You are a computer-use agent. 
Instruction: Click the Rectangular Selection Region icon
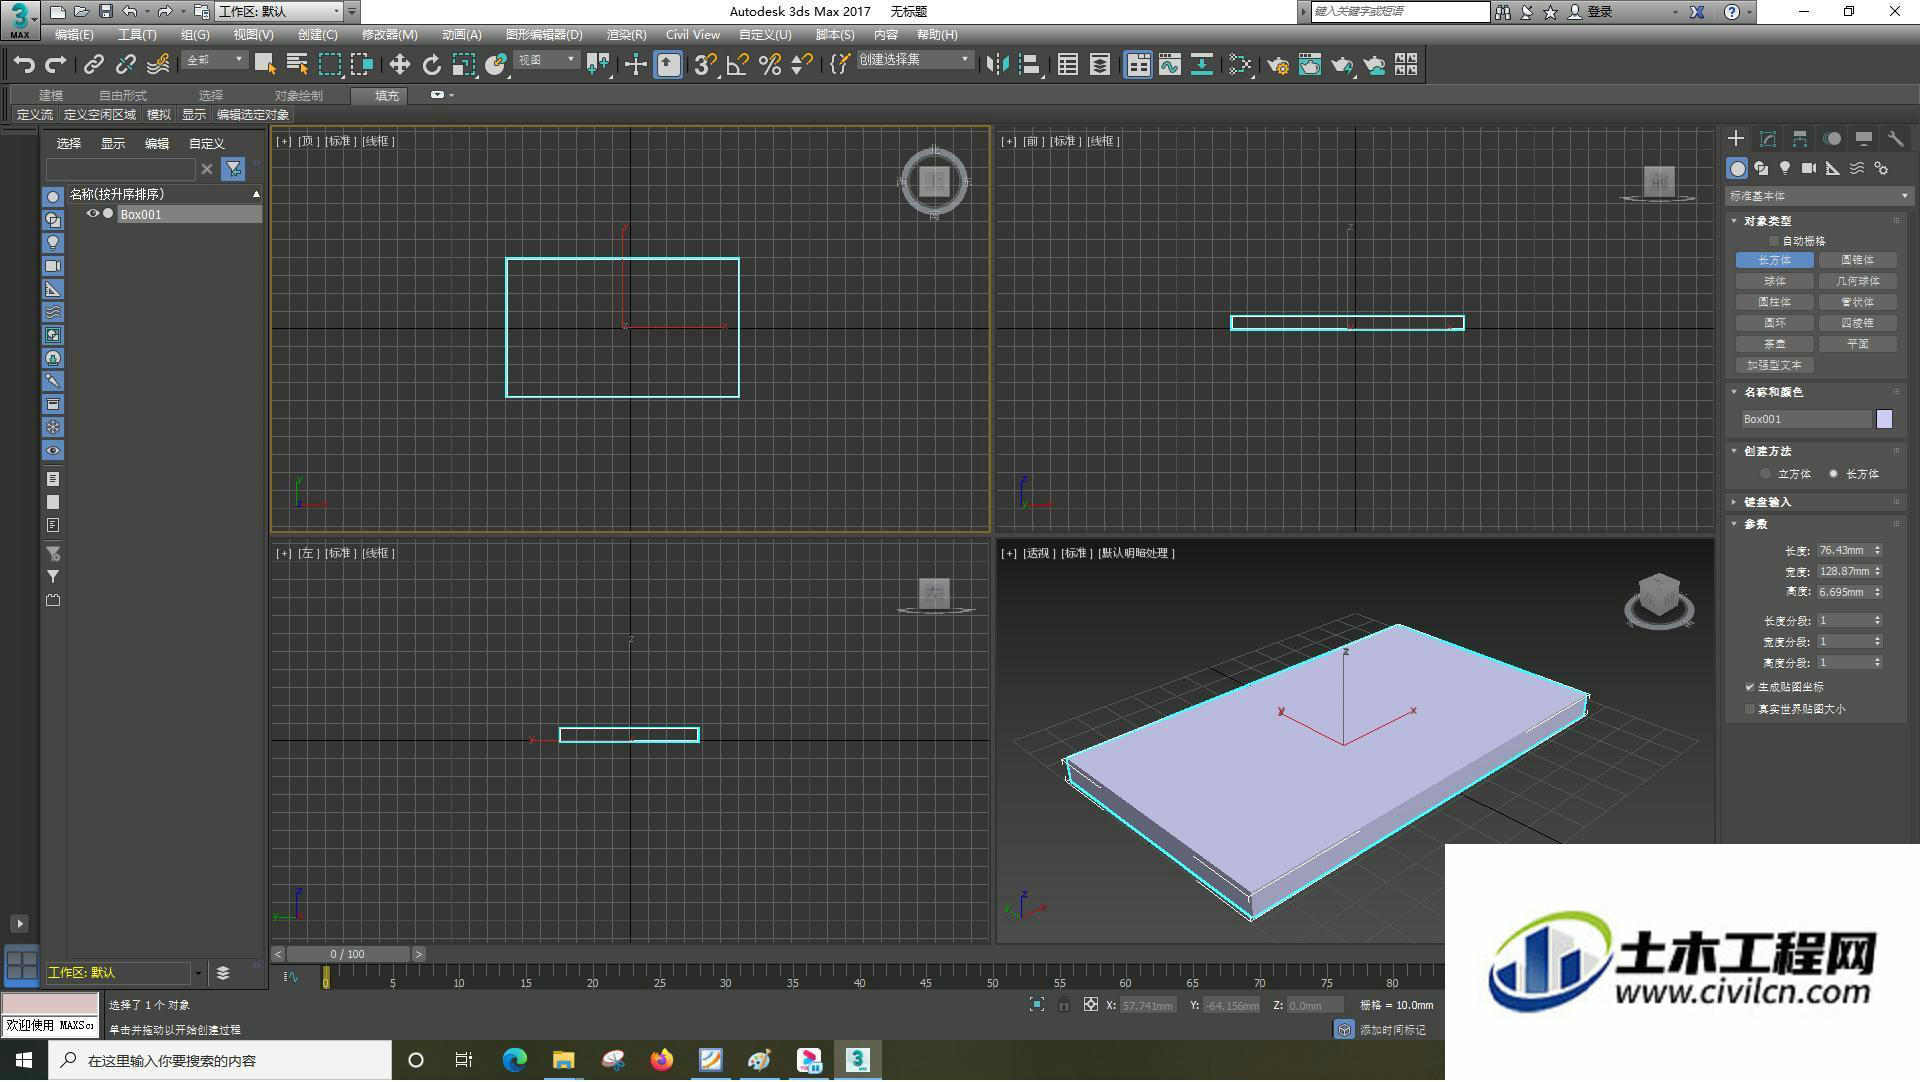[x=330, y=65]
